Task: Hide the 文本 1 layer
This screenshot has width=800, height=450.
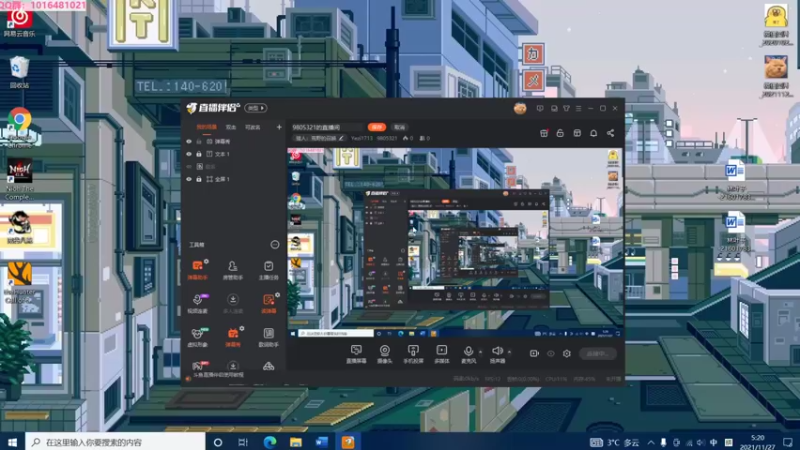Action: [x=189, y=154]
